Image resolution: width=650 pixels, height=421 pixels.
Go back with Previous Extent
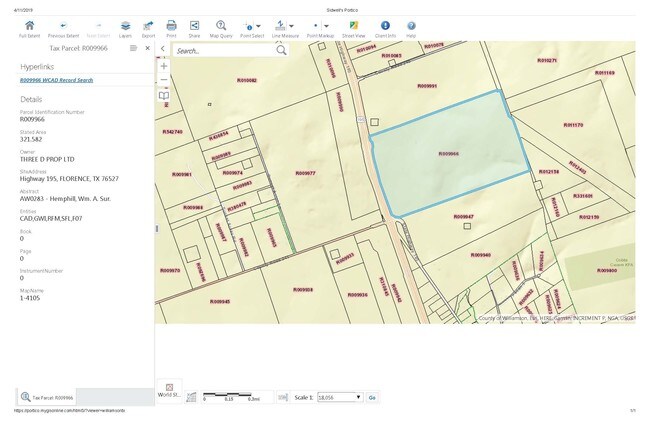click(x=65, y=24)
